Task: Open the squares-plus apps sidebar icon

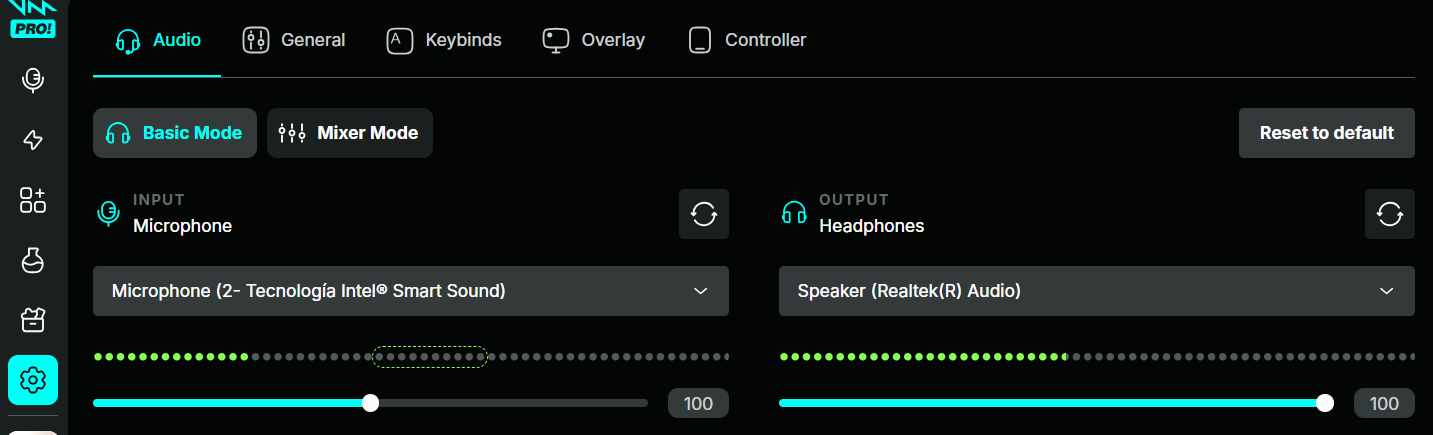Action: (33, 200)
